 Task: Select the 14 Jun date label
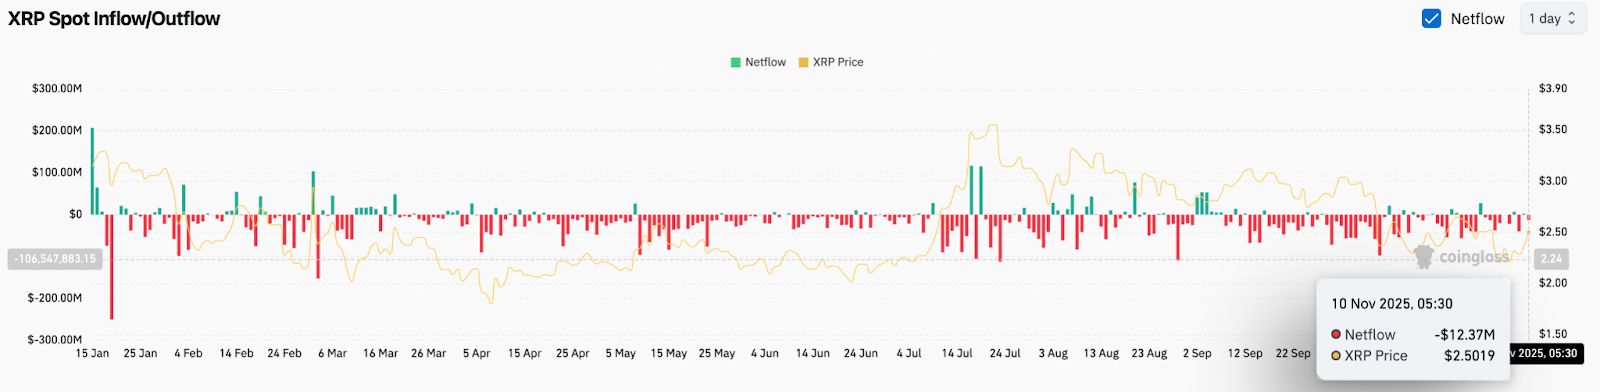[812, 353]
